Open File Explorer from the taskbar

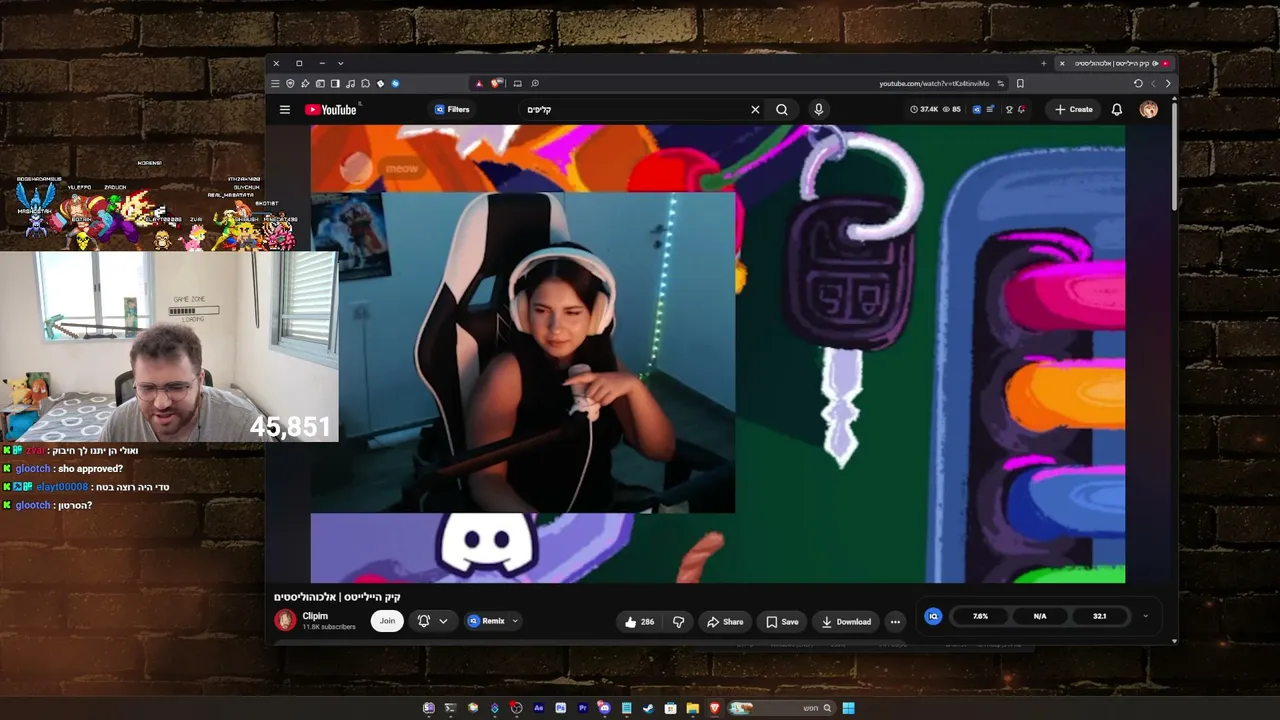click(692, 708)
